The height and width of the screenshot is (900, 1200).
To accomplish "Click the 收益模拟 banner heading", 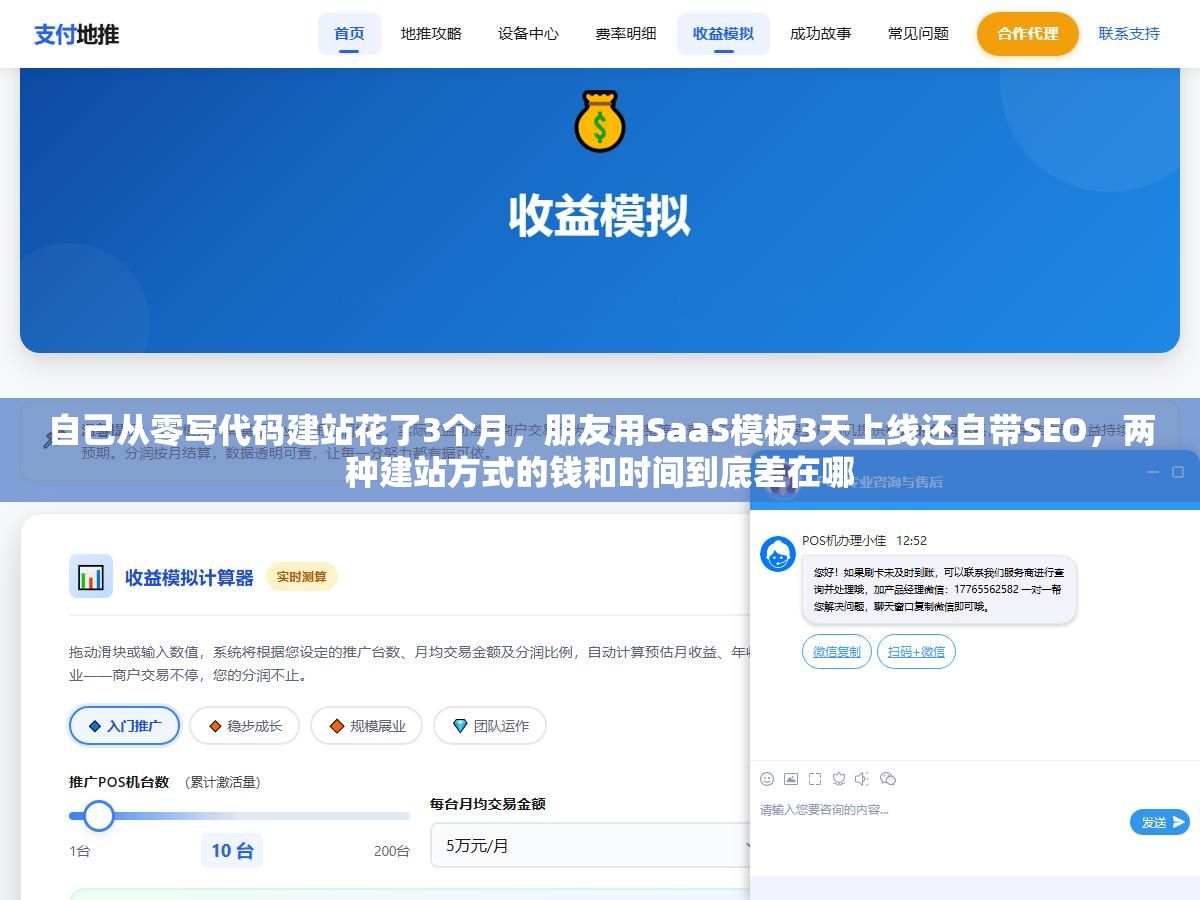I will coord(599,216).
